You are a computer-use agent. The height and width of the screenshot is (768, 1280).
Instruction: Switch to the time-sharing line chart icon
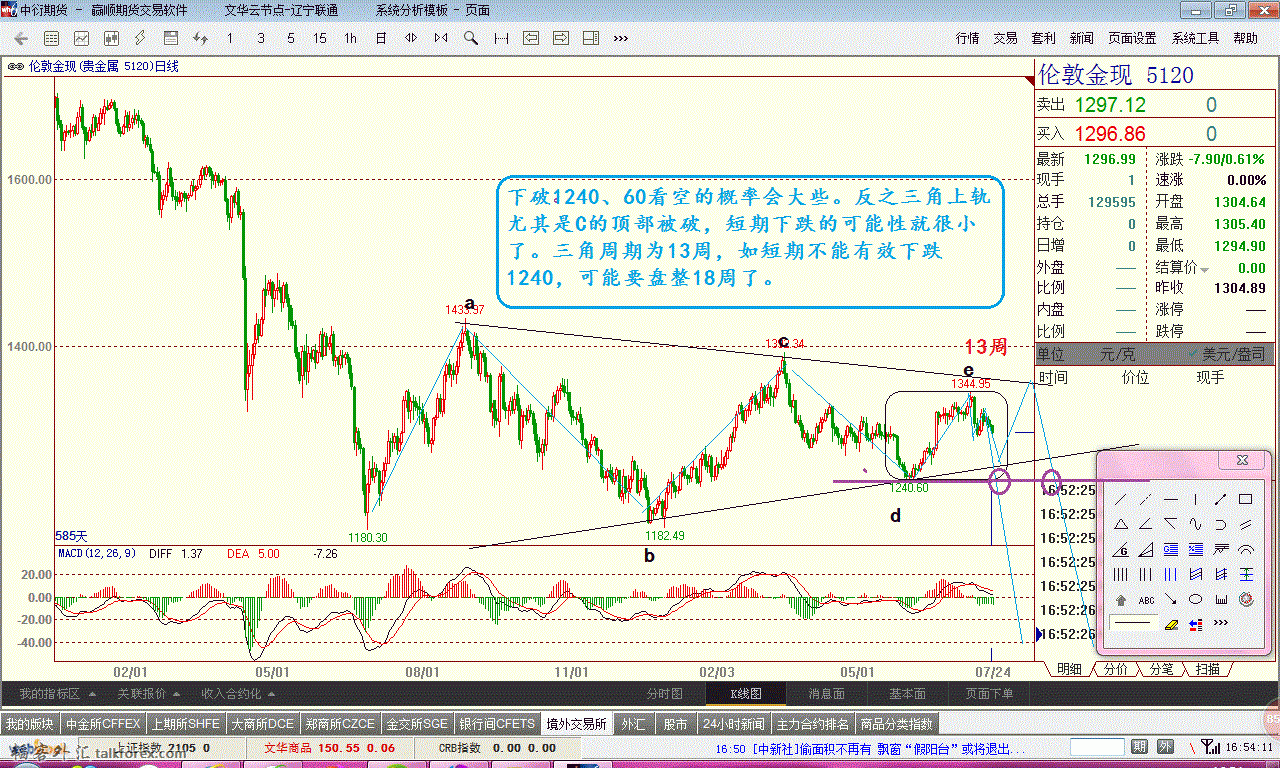[x=81, y=38]
